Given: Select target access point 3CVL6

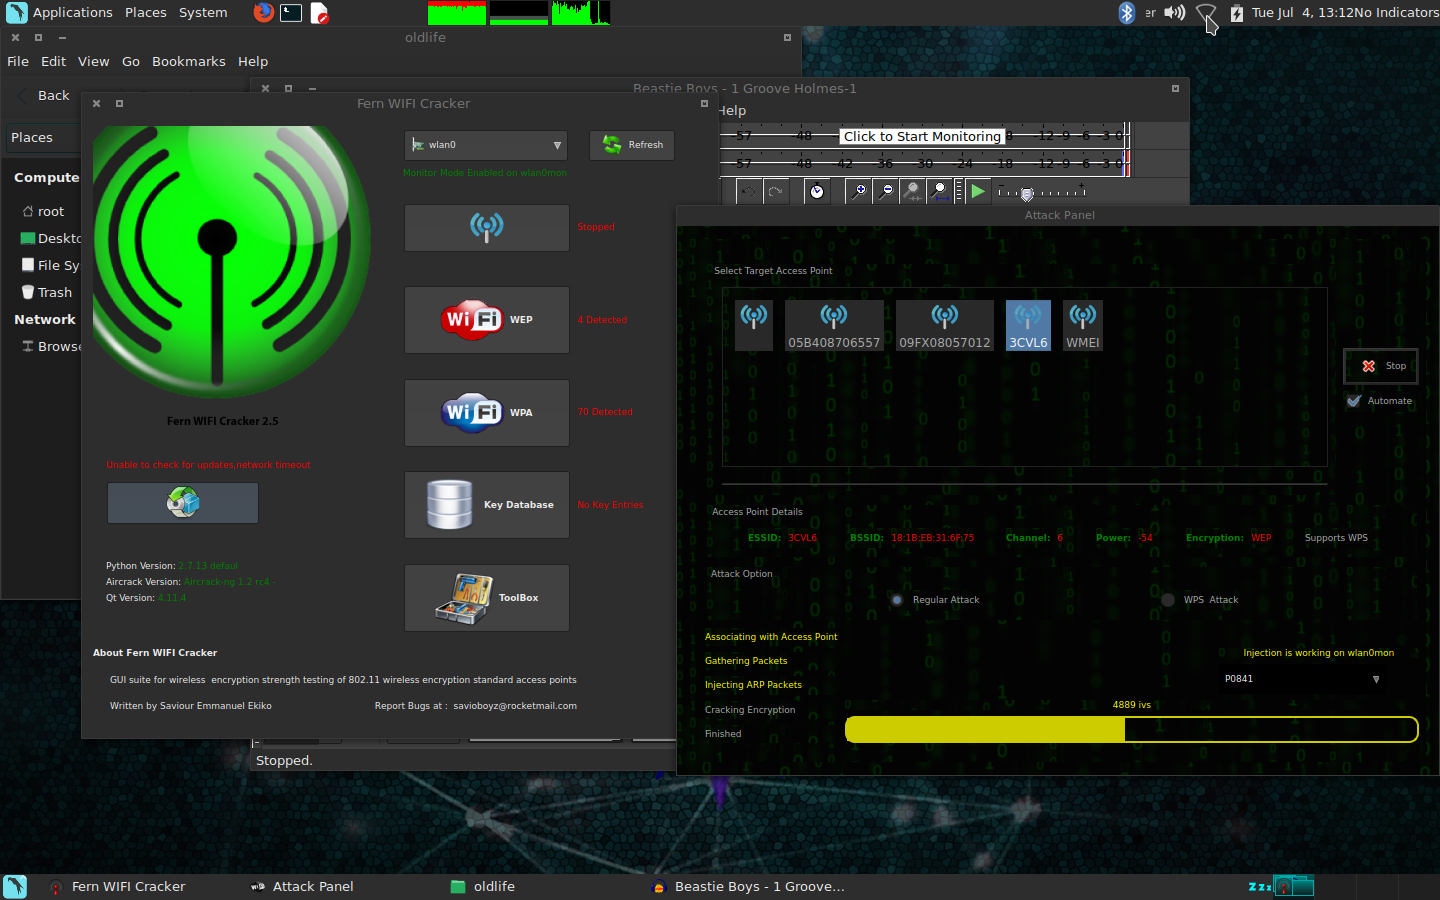Looking at the screenshot, I should pyautogui.click(x=1028, y=325).
